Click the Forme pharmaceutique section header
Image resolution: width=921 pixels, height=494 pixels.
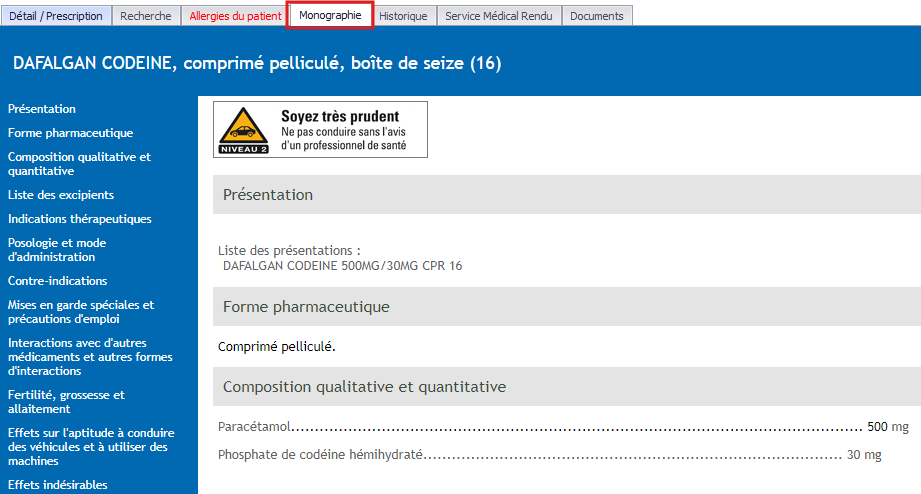[567, 307]
